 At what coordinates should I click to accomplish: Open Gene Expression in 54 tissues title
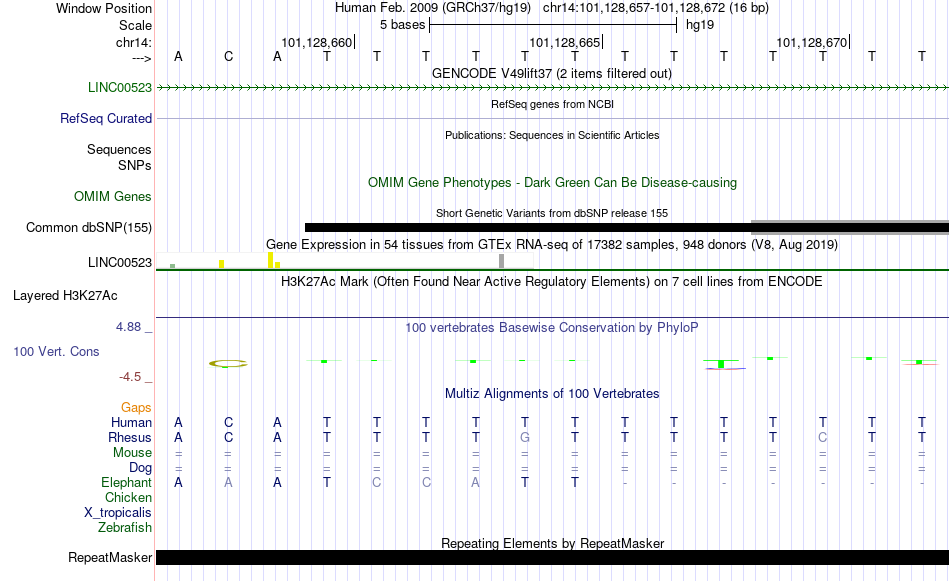pos(552,245)
